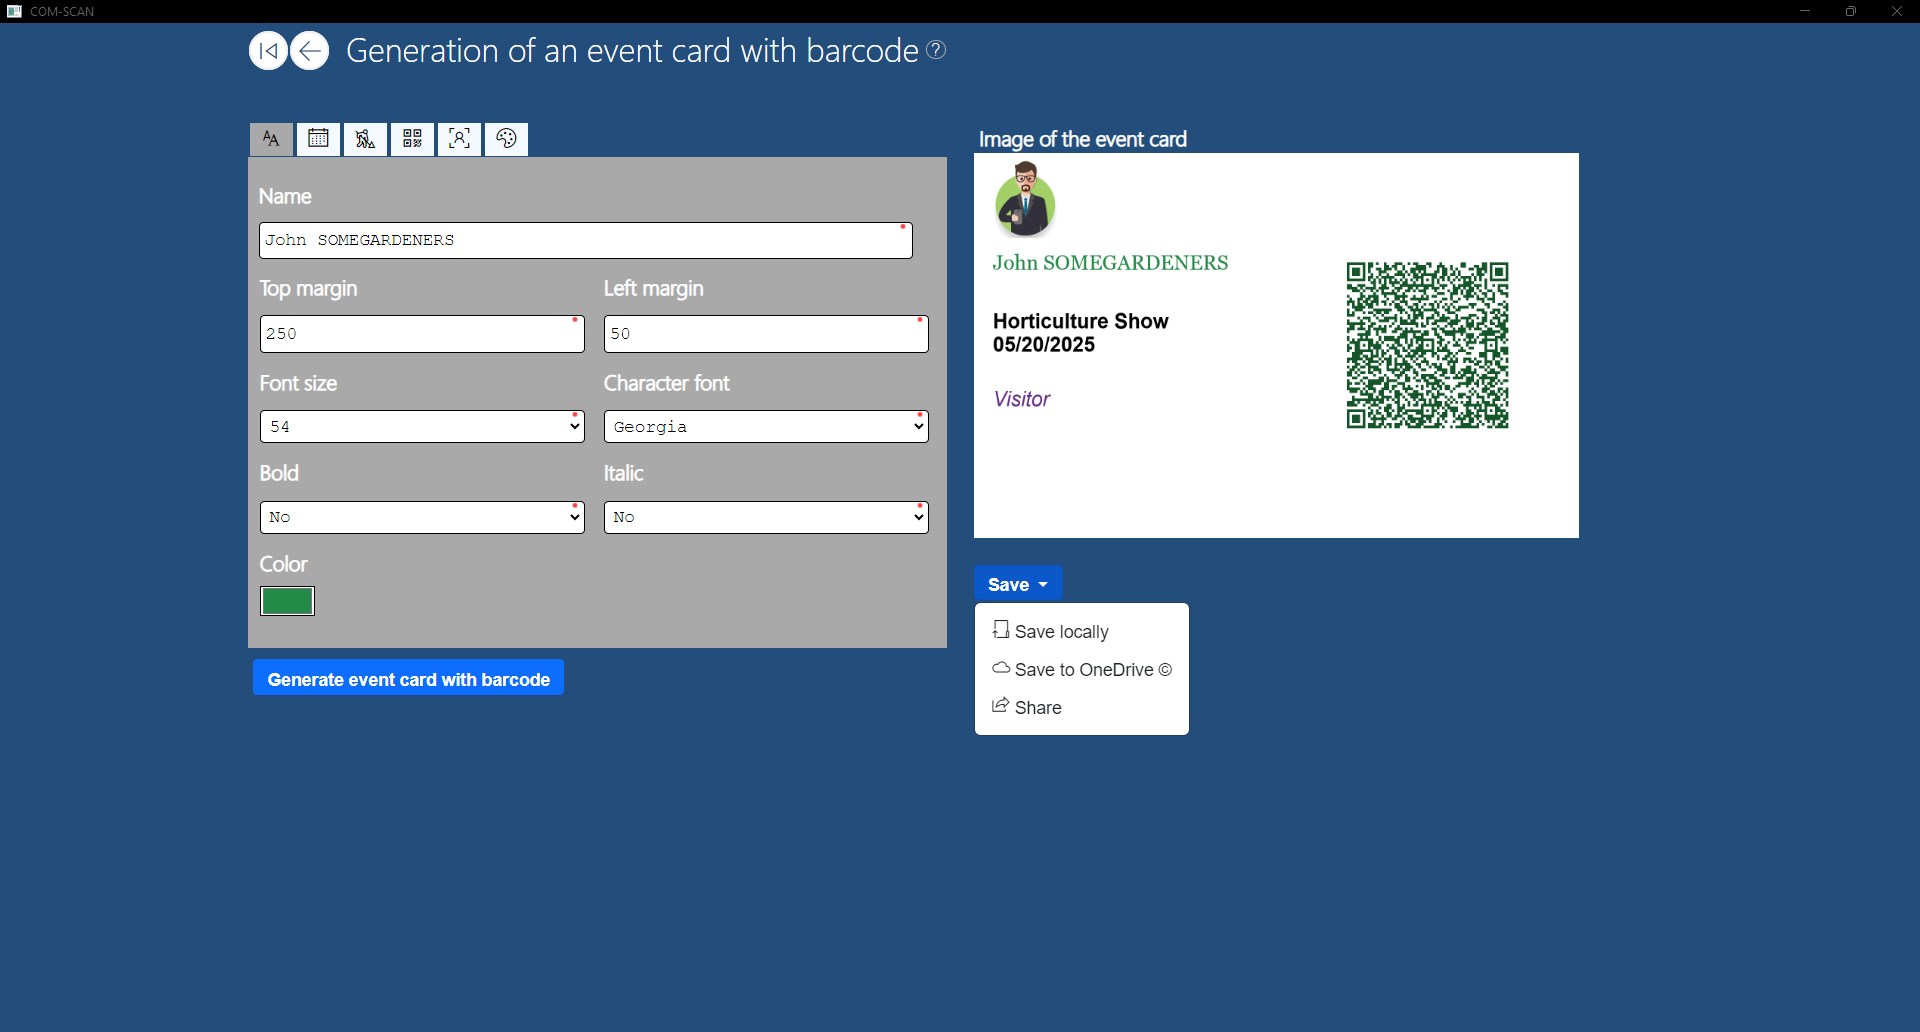Open the QR code settings tab

tap(412, 139)
